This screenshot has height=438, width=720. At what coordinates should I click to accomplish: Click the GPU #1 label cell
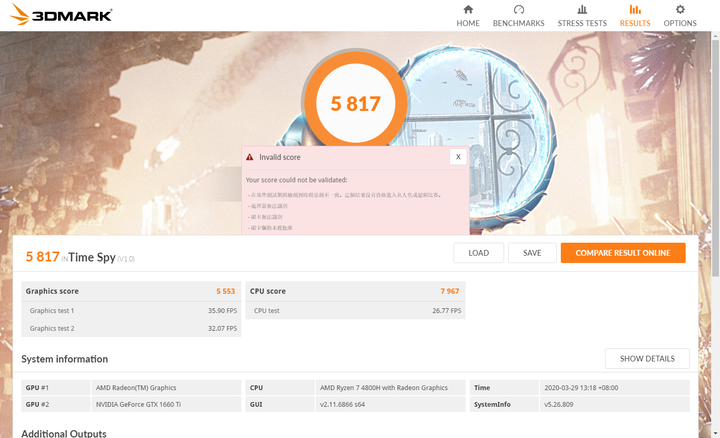point(56,387)
